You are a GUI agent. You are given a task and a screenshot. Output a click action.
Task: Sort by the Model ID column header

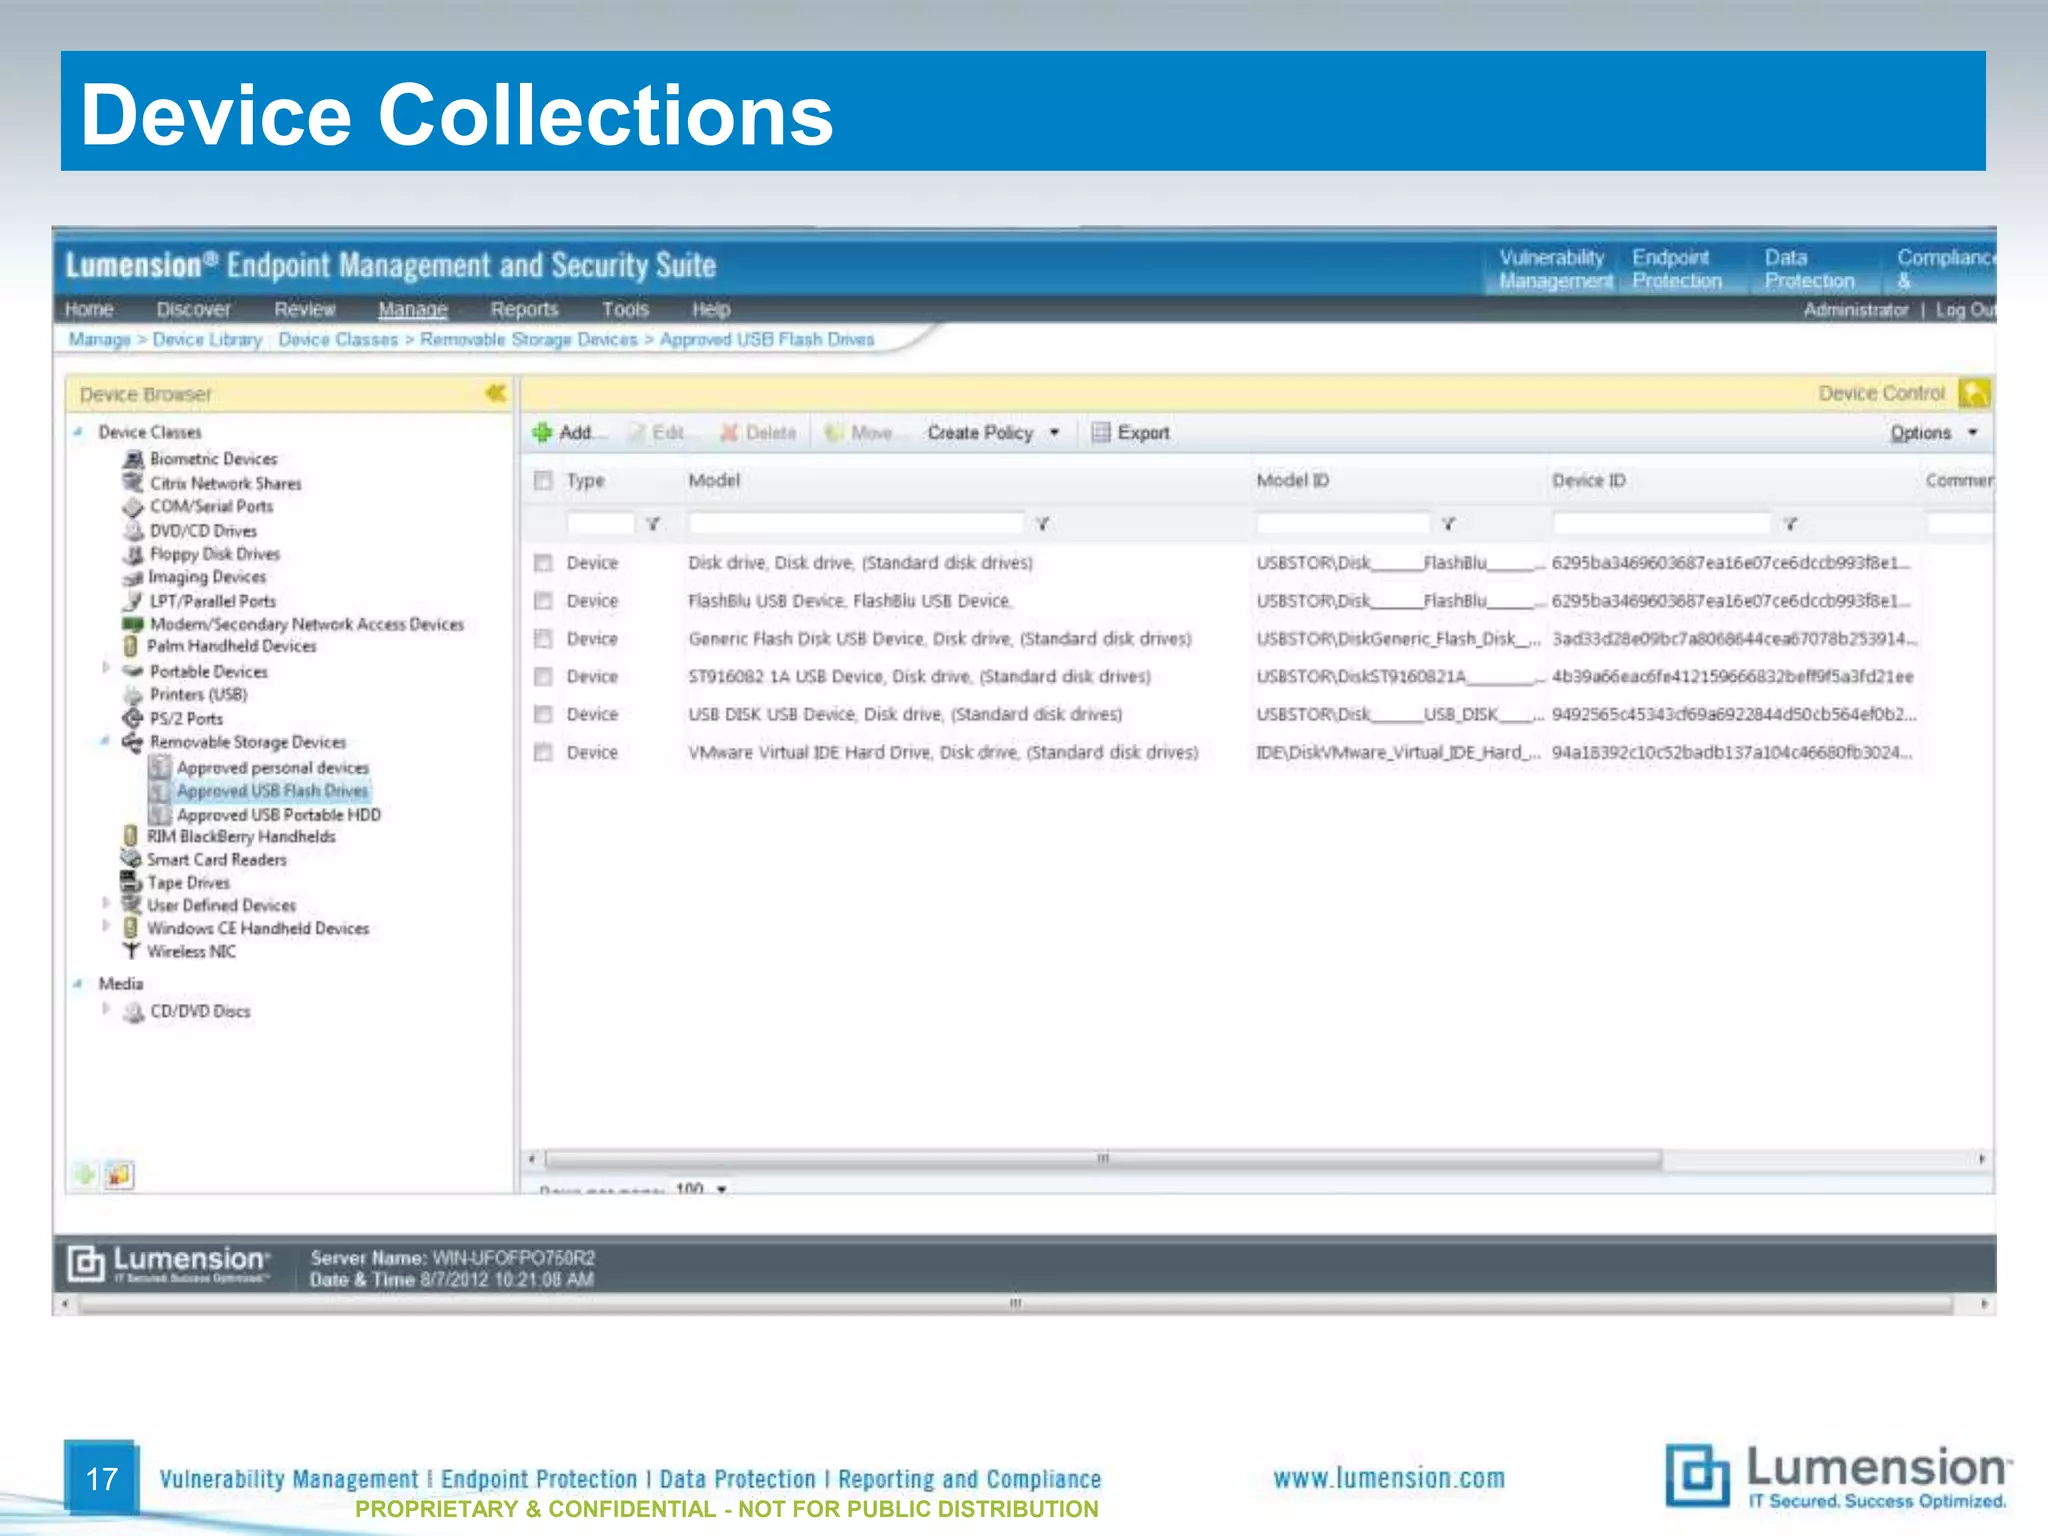(1292, 481)
